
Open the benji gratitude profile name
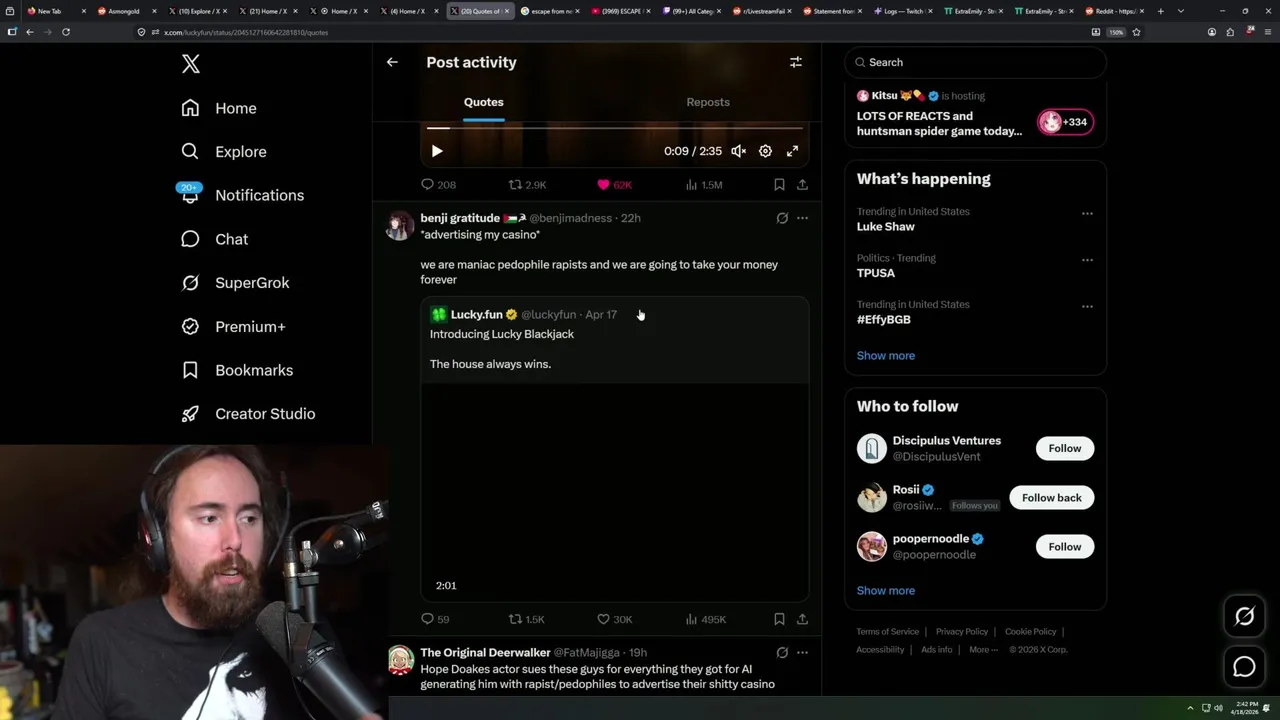pos(460,218)
